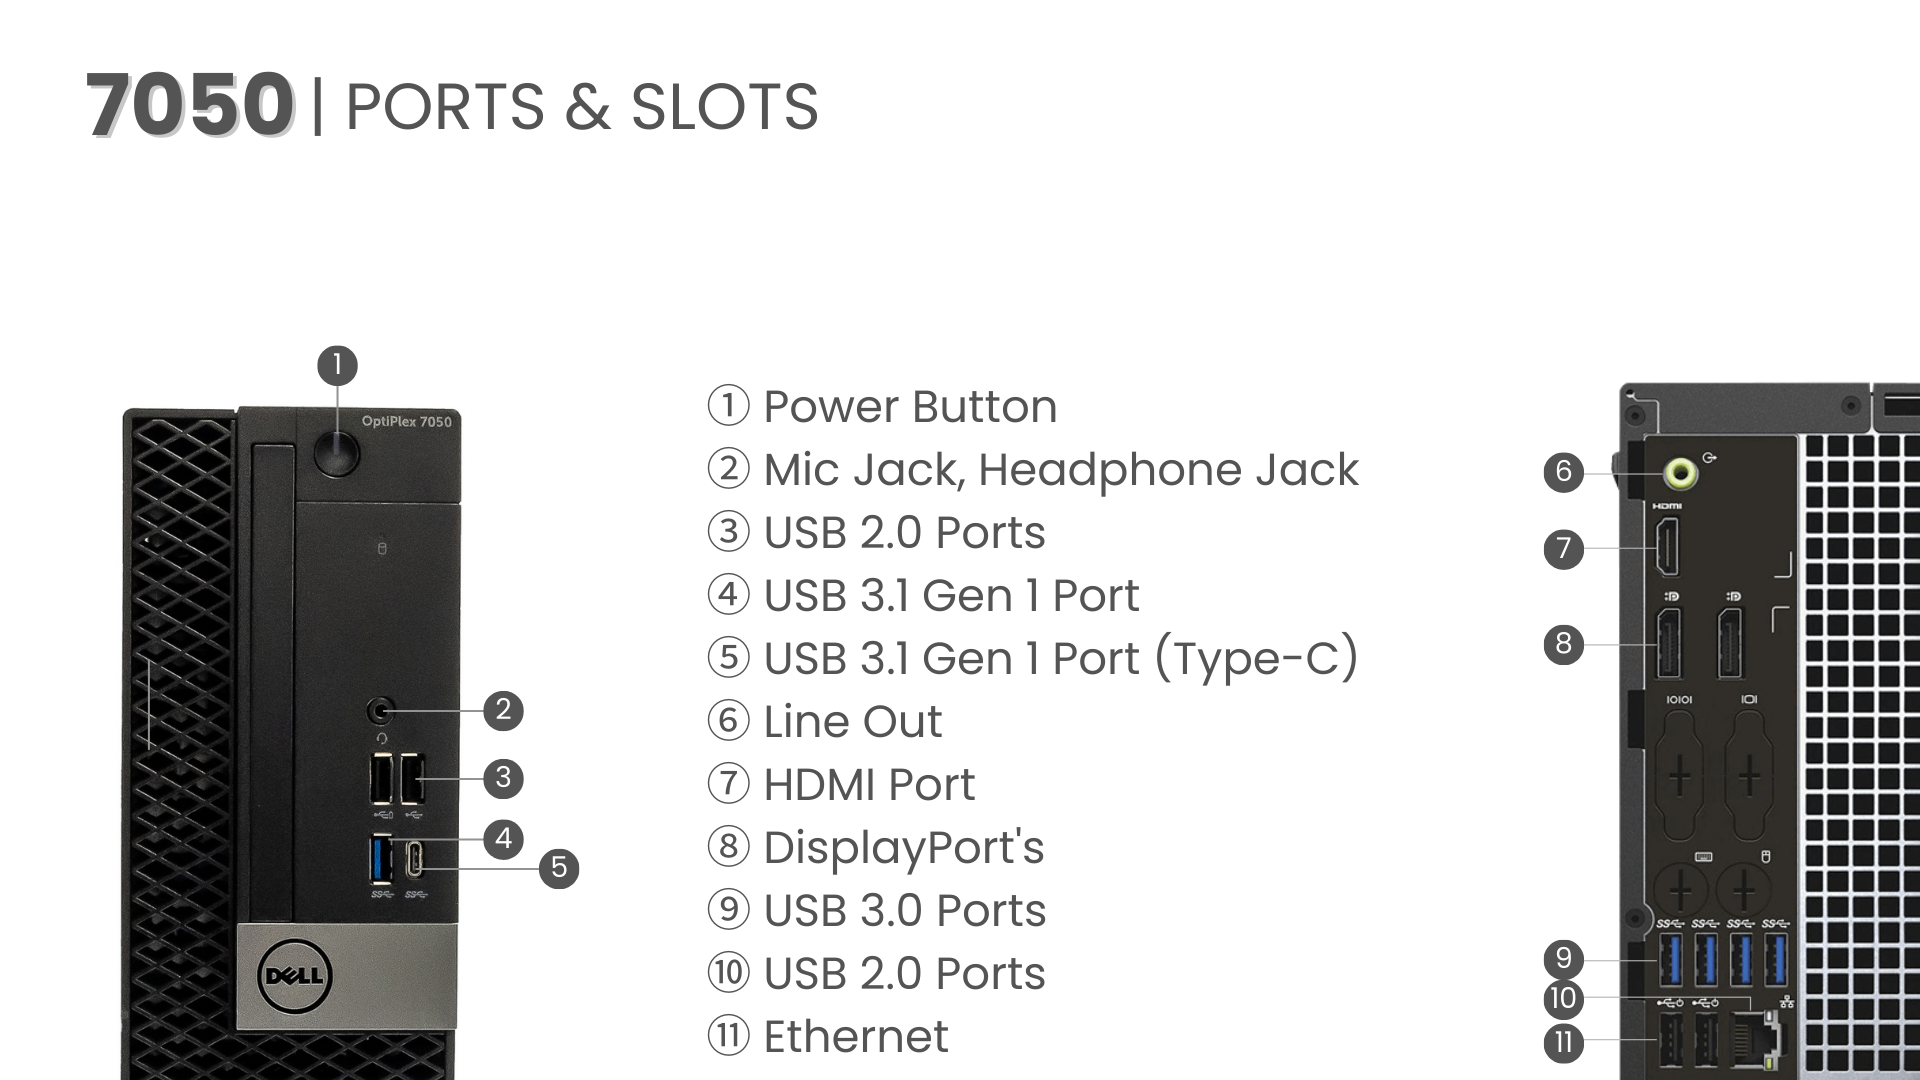Click the number 6 callout badge

pos(1563,471)
